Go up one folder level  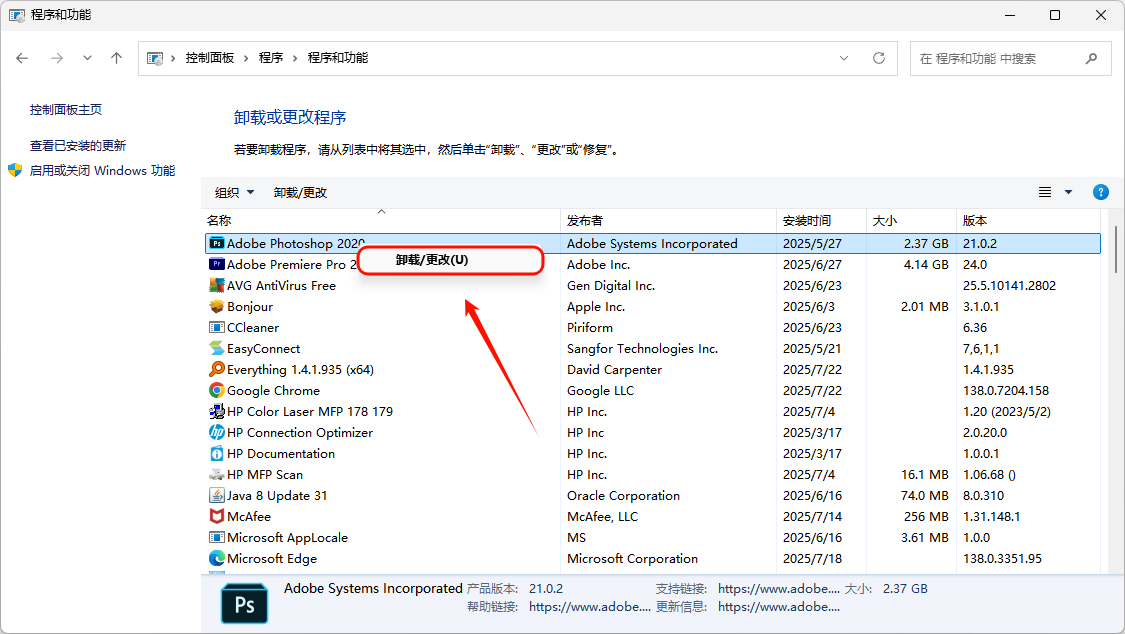pos(116,58)
